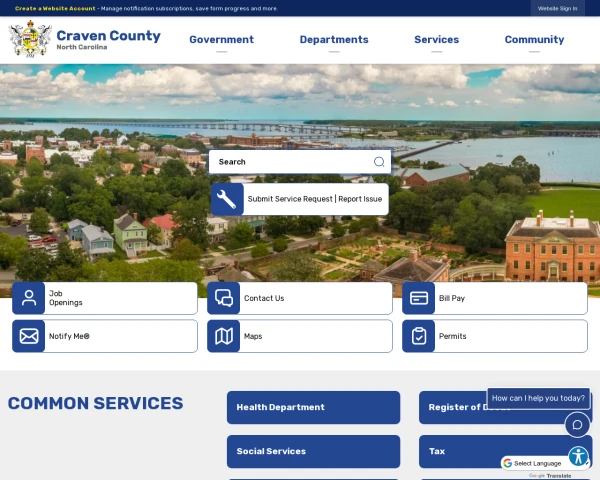
Task: Click the search magnifier icon
Action: coord(379,162)
